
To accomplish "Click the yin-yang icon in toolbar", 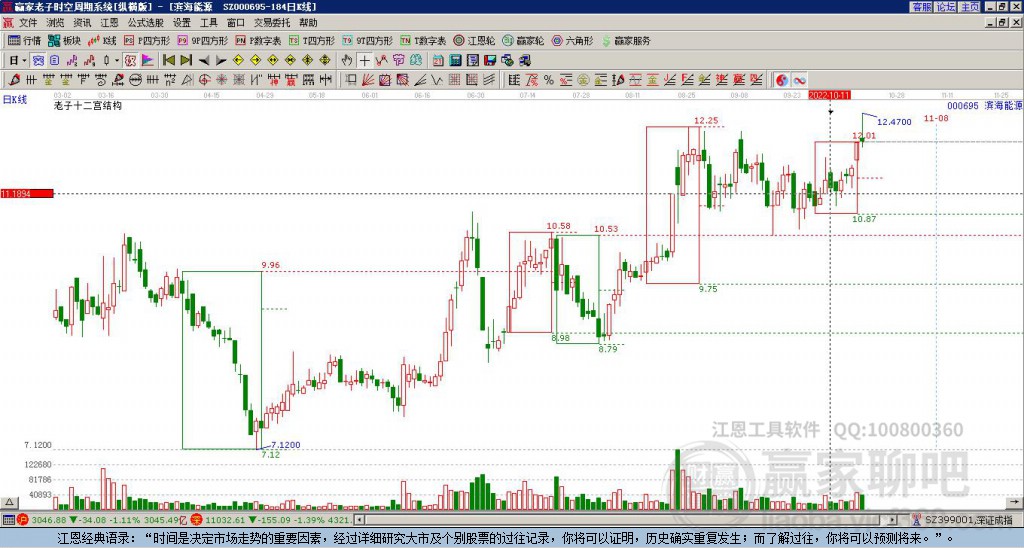I will 781,80.
